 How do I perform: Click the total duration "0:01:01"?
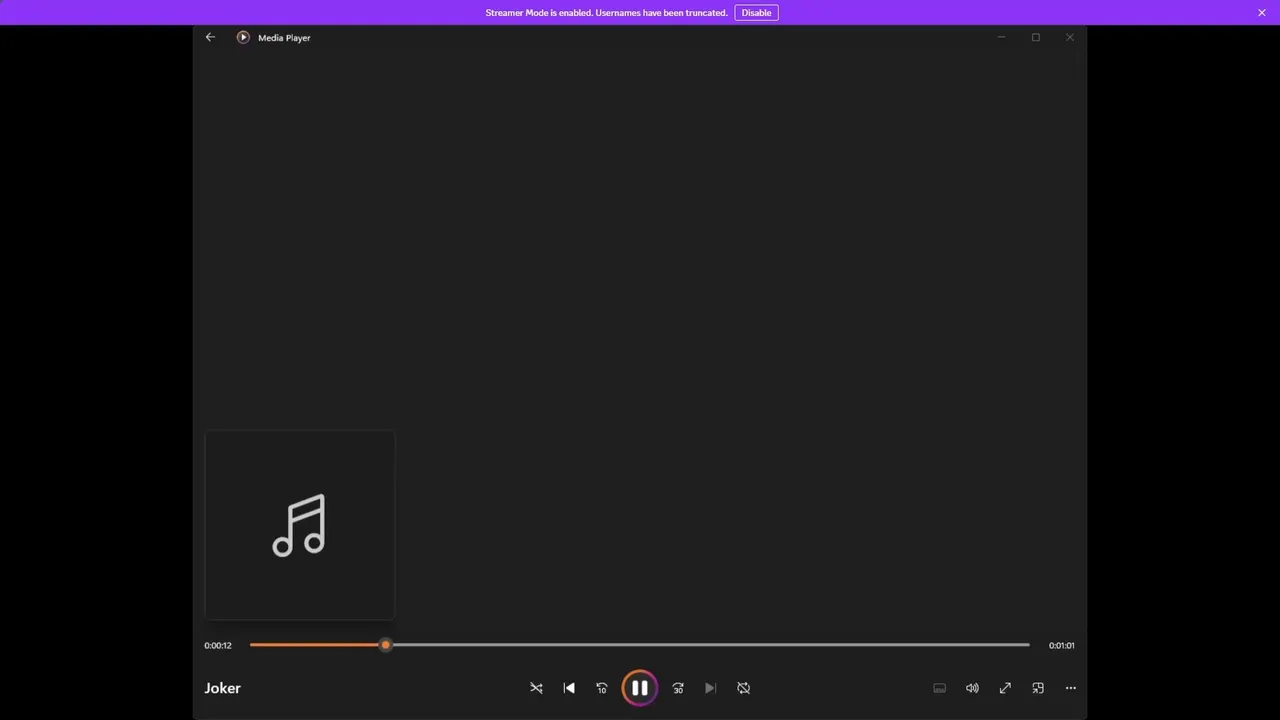coord(1062,645)
